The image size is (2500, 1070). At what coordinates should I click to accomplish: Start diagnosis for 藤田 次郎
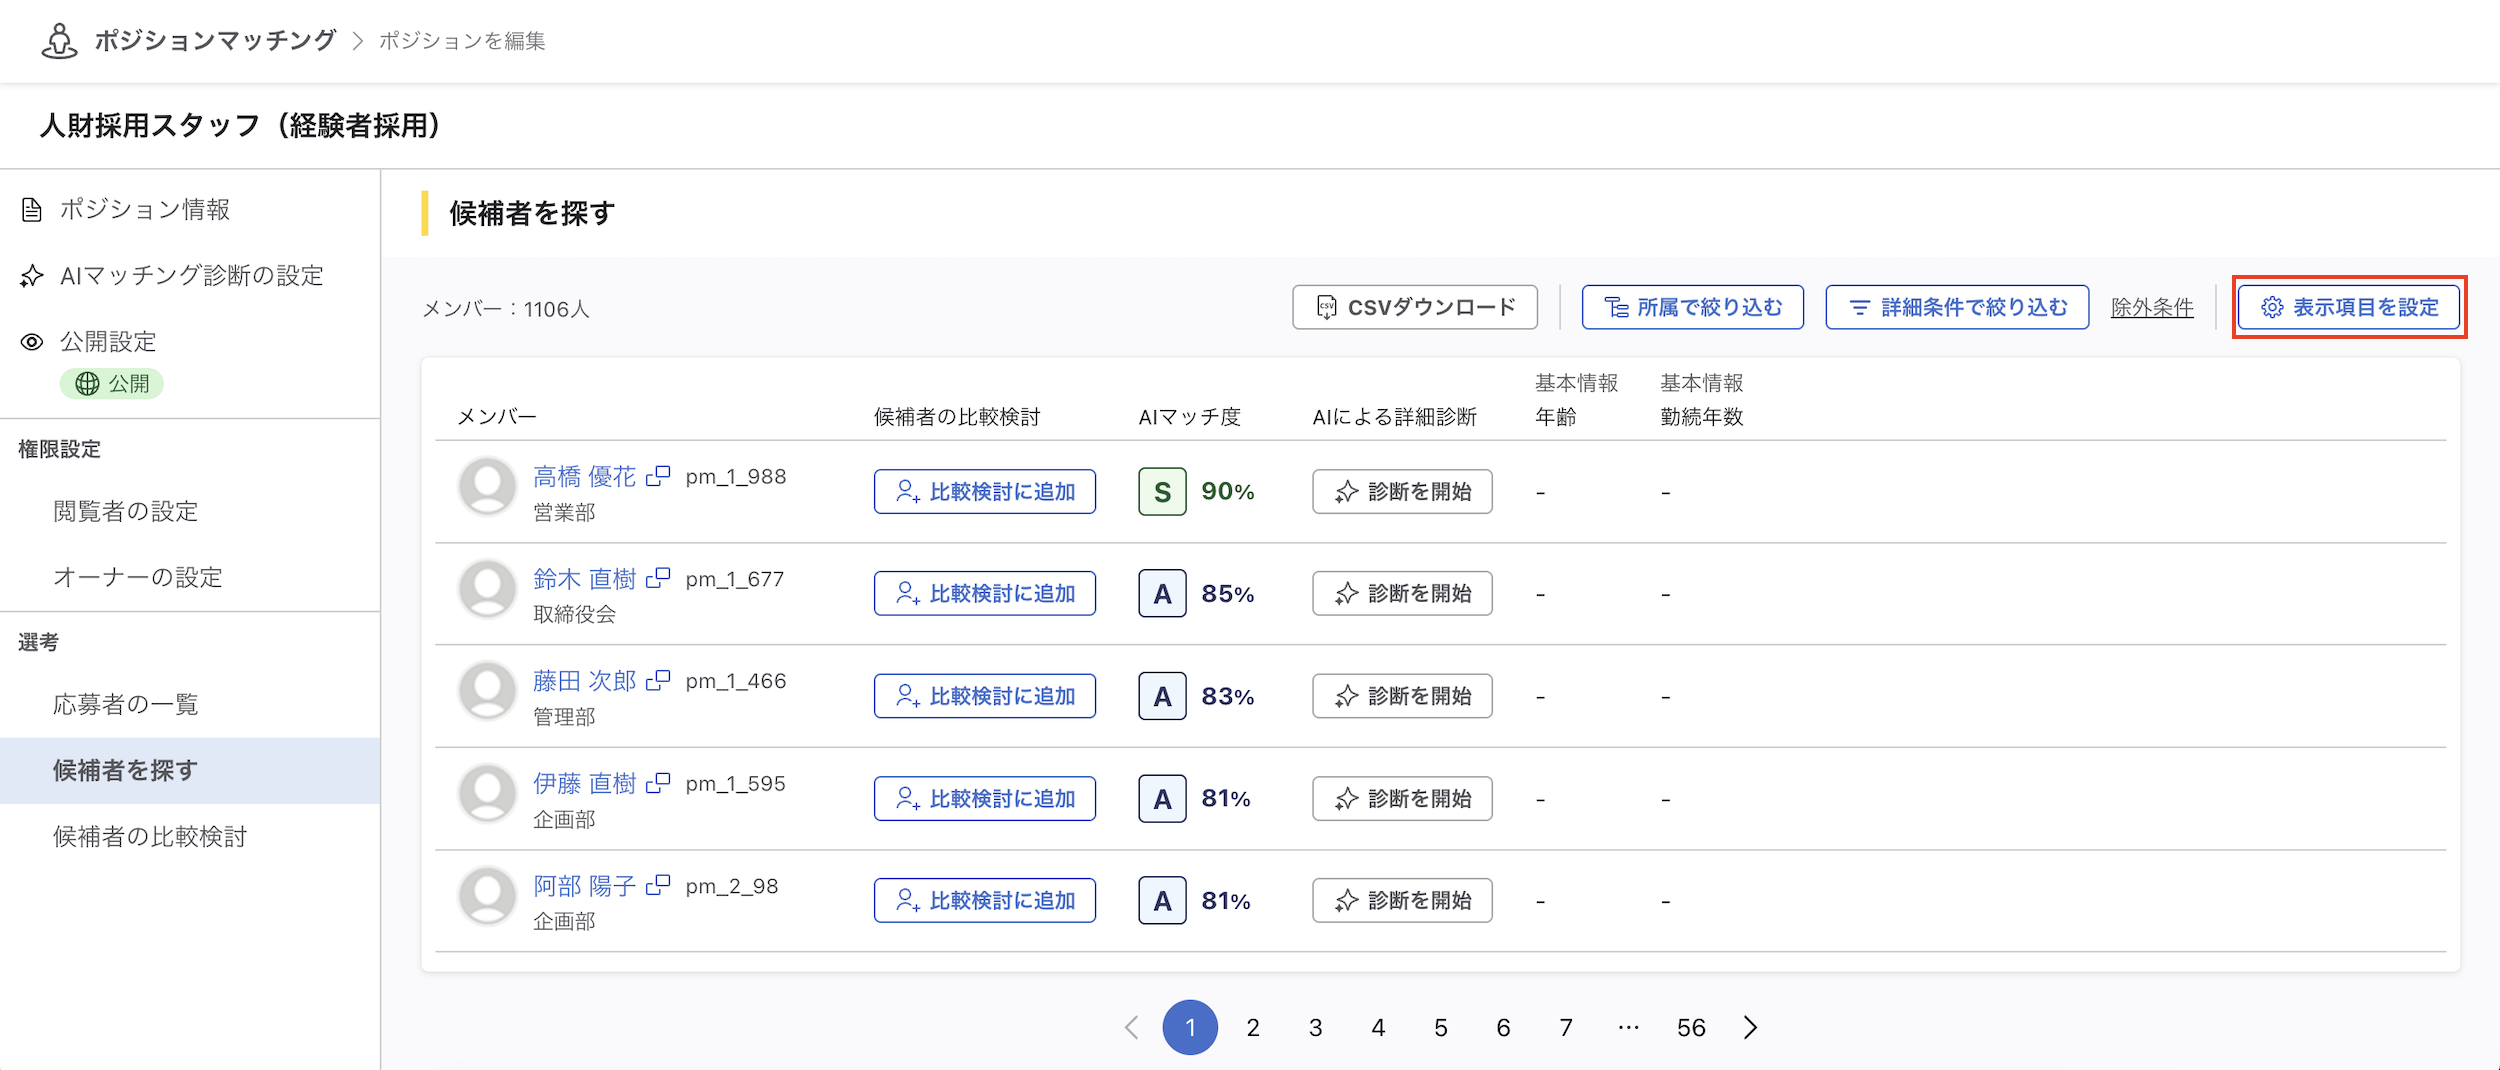point(1402,696)
